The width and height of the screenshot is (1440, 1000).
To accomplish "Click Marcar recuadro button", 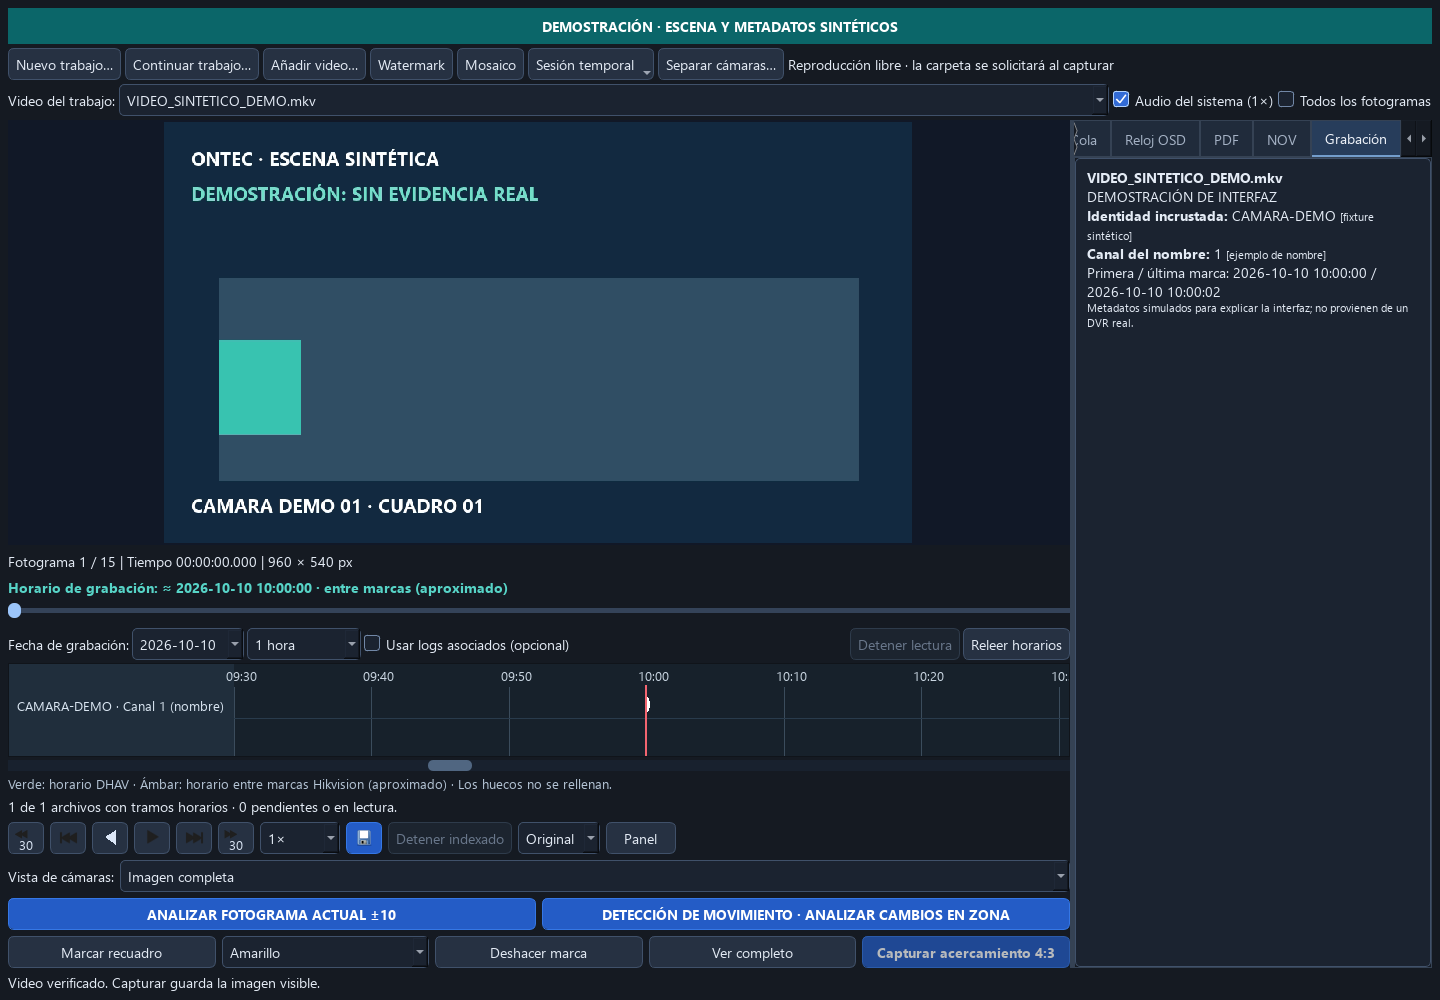I will coord(112,952).
